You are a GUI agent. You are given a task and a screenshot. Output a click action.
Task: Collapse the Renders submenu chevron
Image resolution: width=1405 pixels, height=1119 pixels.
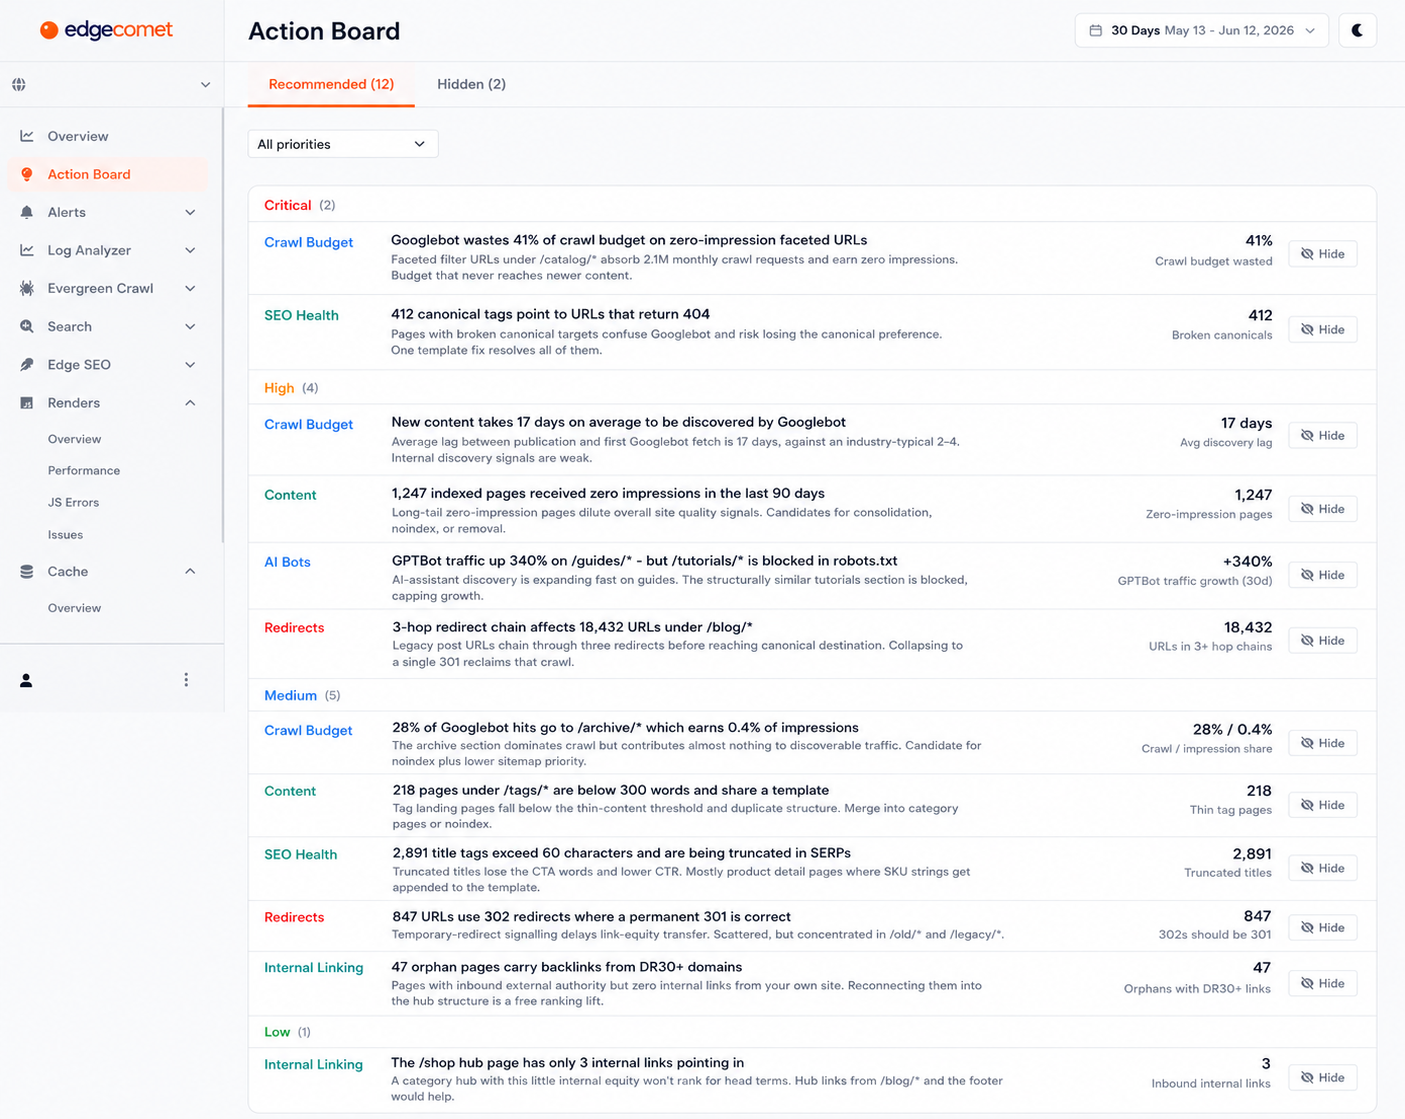(190, 403)
